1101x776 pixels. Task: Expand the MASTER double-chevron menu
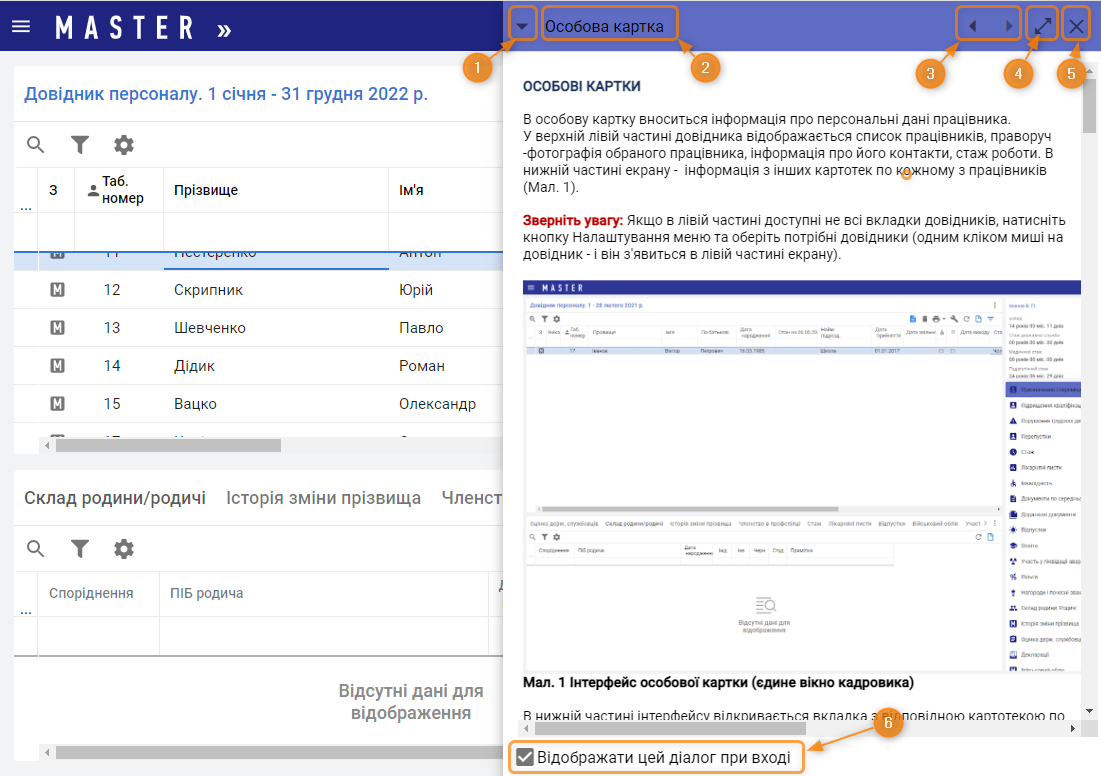224,29
